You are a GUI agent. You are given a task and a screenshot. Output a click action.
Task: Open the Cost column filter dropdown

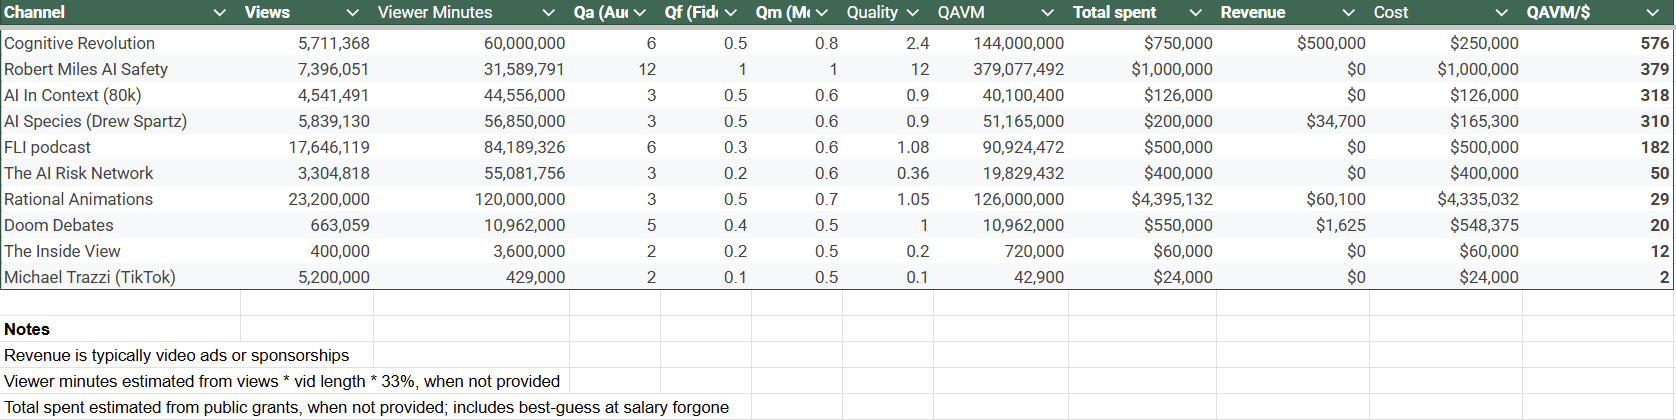coord(1501,13)
